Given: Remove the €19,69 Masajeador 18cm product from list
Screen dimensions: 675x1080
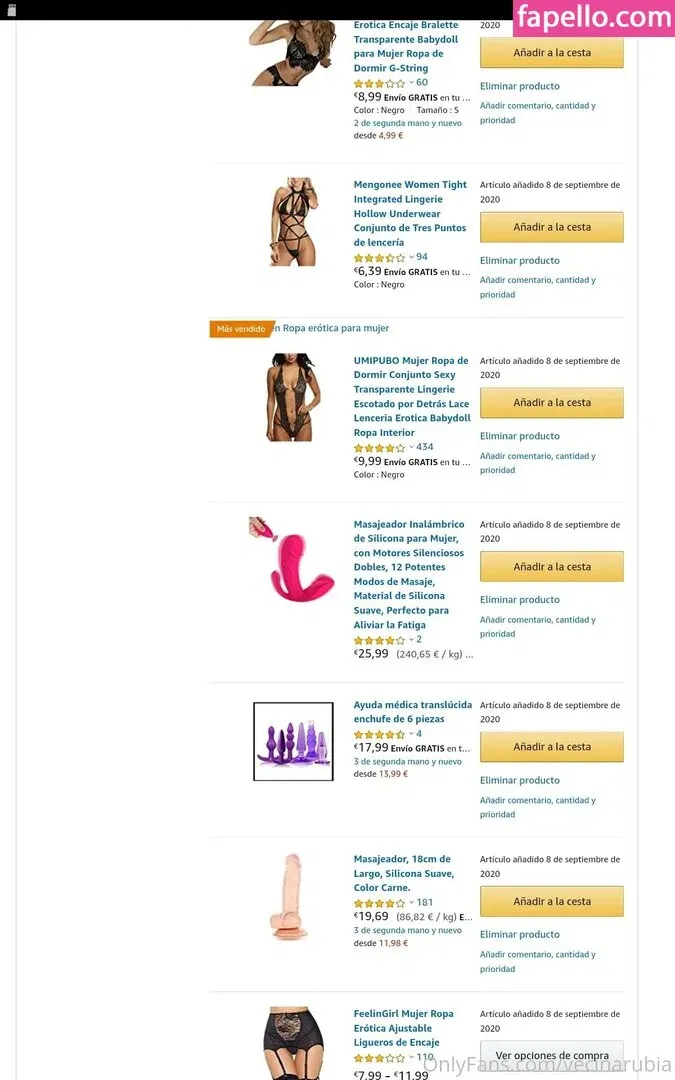Looking at the screenshot, I should [x=520, y=935].
